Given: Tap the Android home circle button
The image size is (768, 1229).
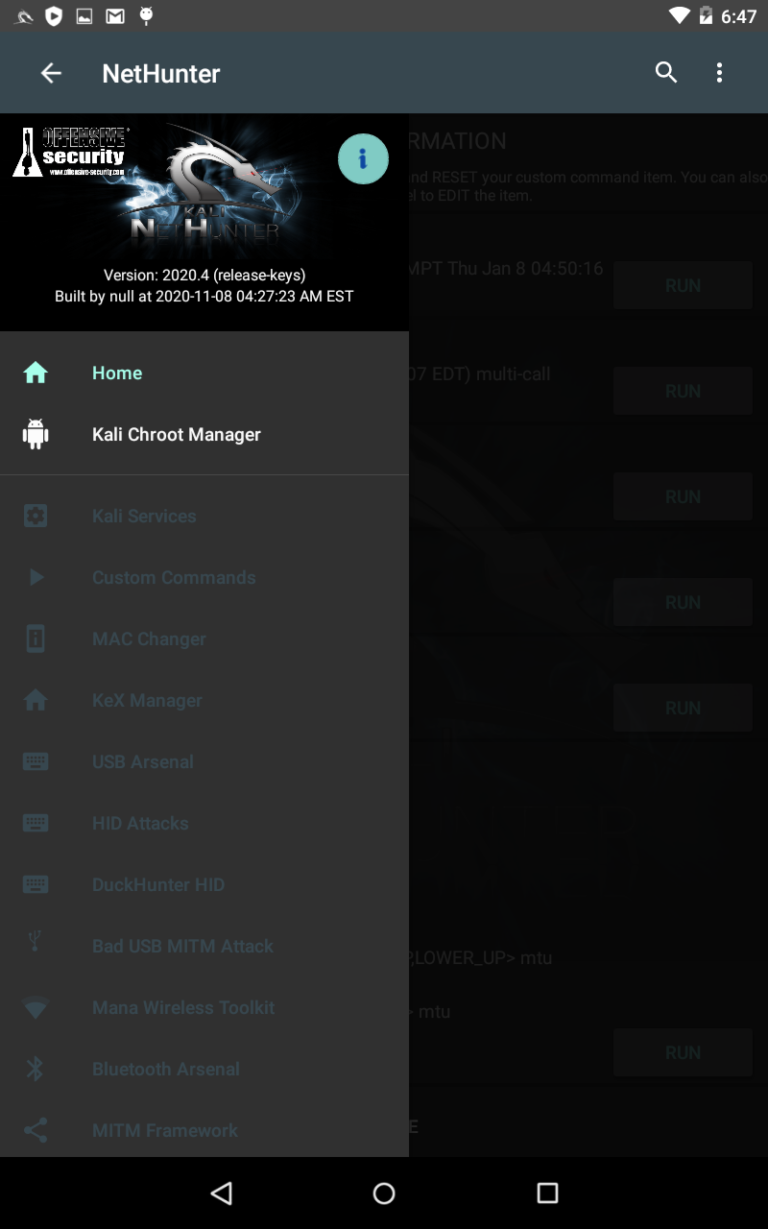Looking at the screenshot, I should point(384,1193).
